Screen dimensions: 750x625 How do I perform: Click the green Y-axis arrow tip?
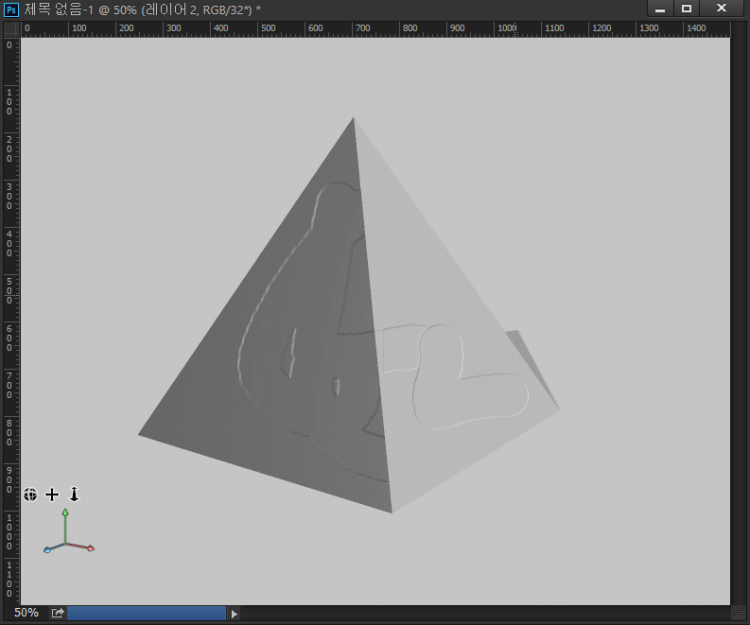click(65, 512)
